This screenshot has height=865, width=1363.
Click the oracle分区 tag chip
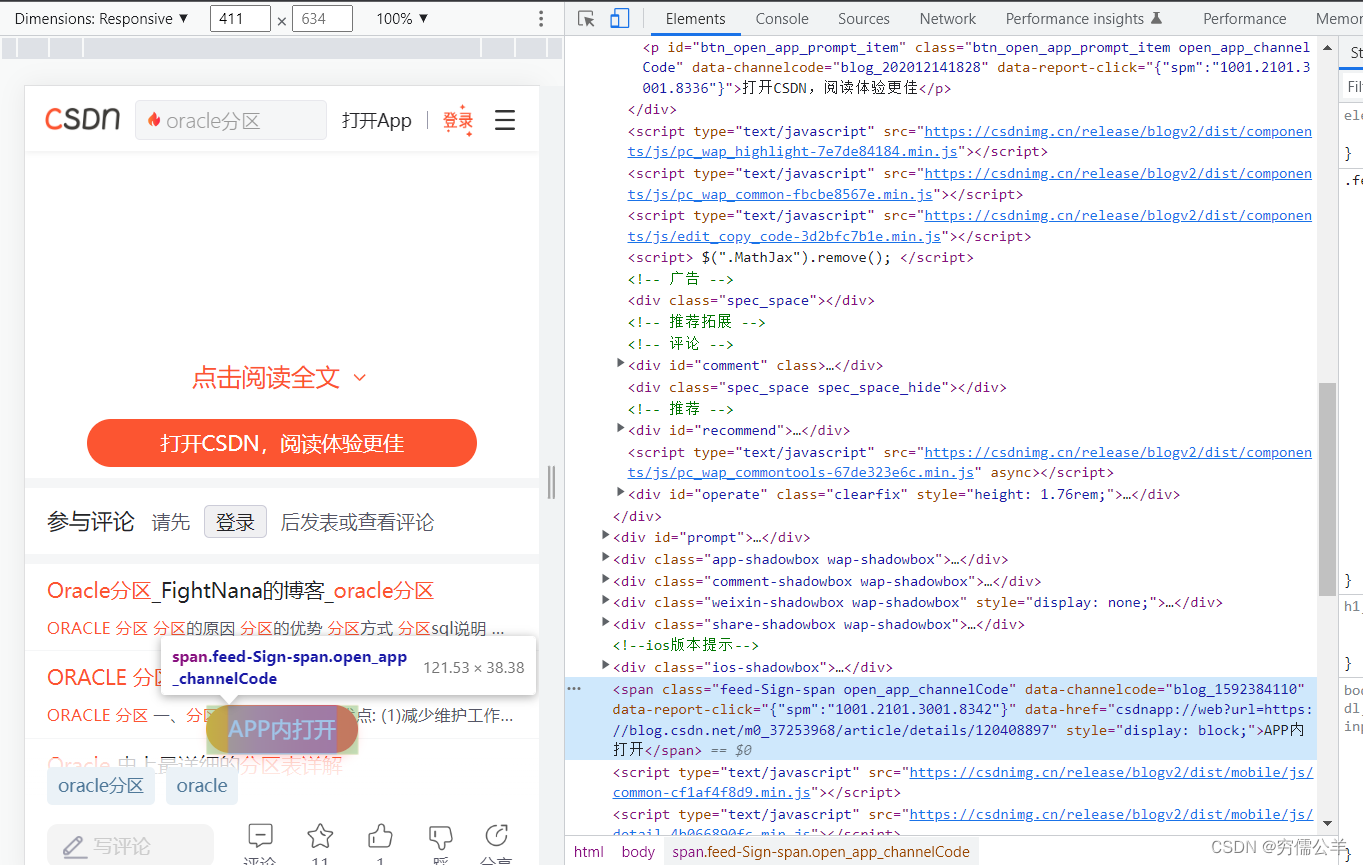(101, 786)
